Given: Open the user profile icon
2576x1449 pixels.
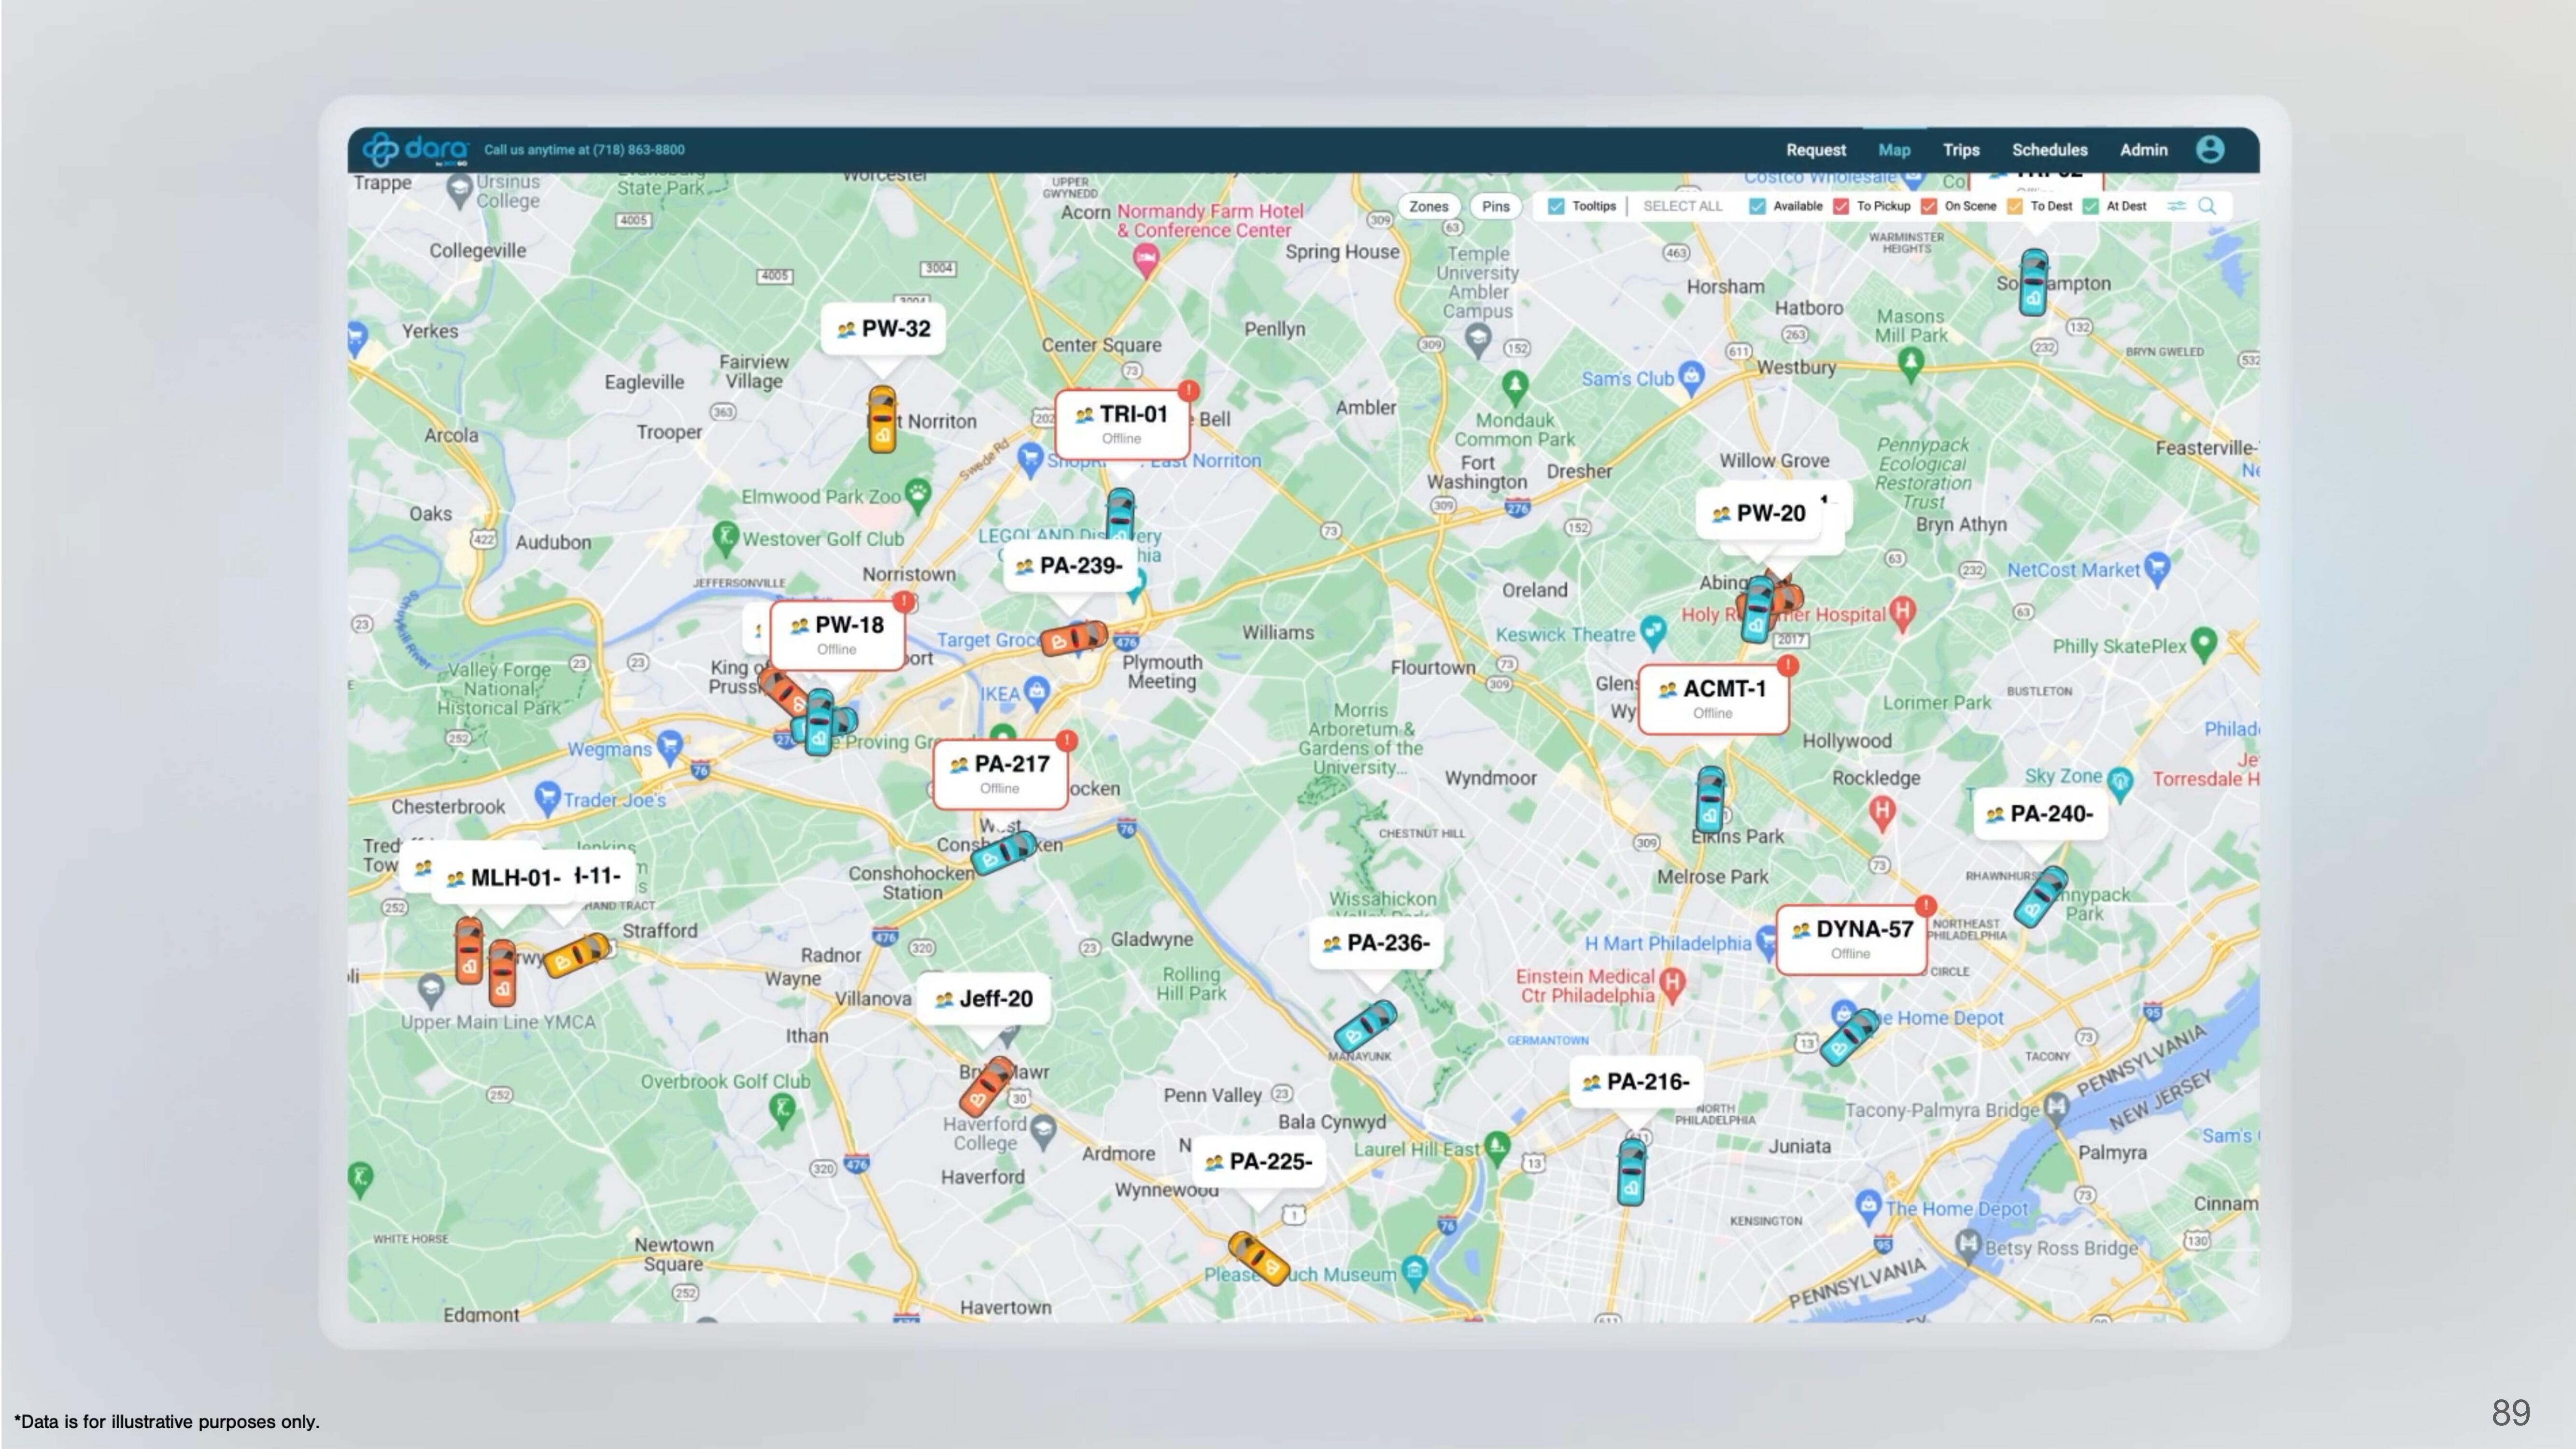Looking at the screenshot, I should click(2210, 149).
